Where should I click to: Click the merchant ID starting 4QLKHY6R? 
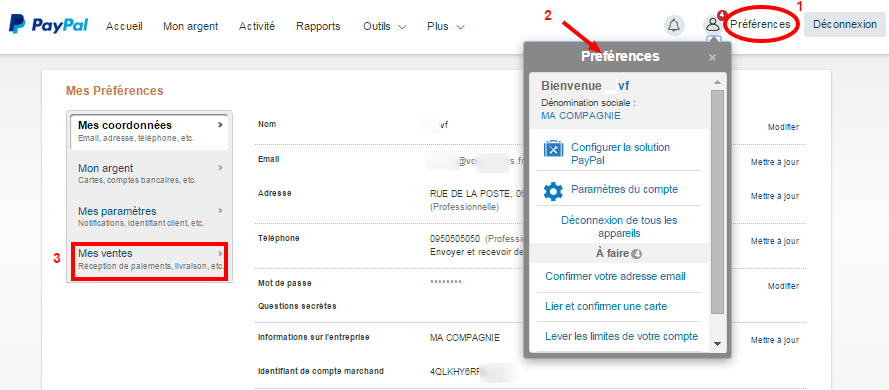coord(455,372)
